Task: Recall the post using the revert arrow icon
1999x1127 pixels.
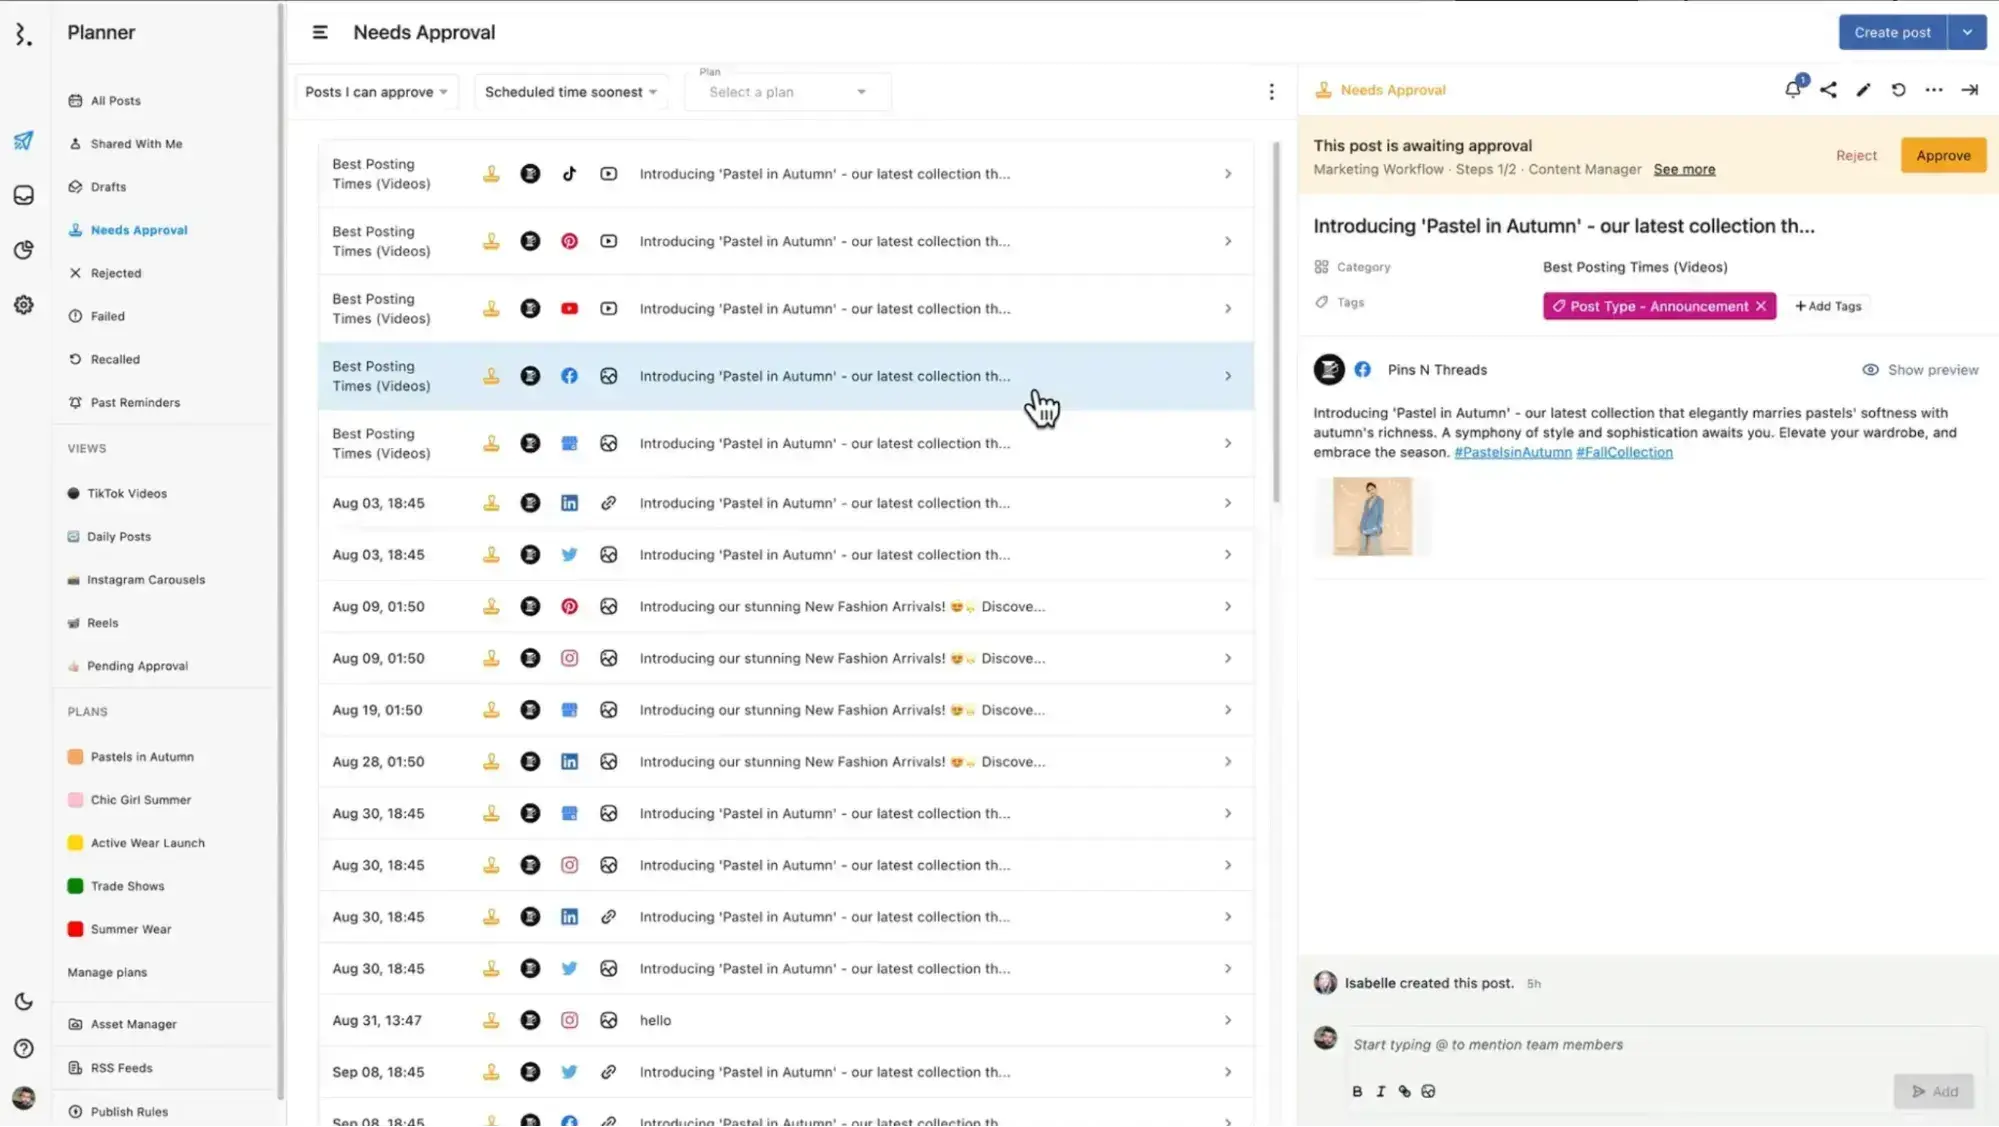Action: tap(1898, 90)
